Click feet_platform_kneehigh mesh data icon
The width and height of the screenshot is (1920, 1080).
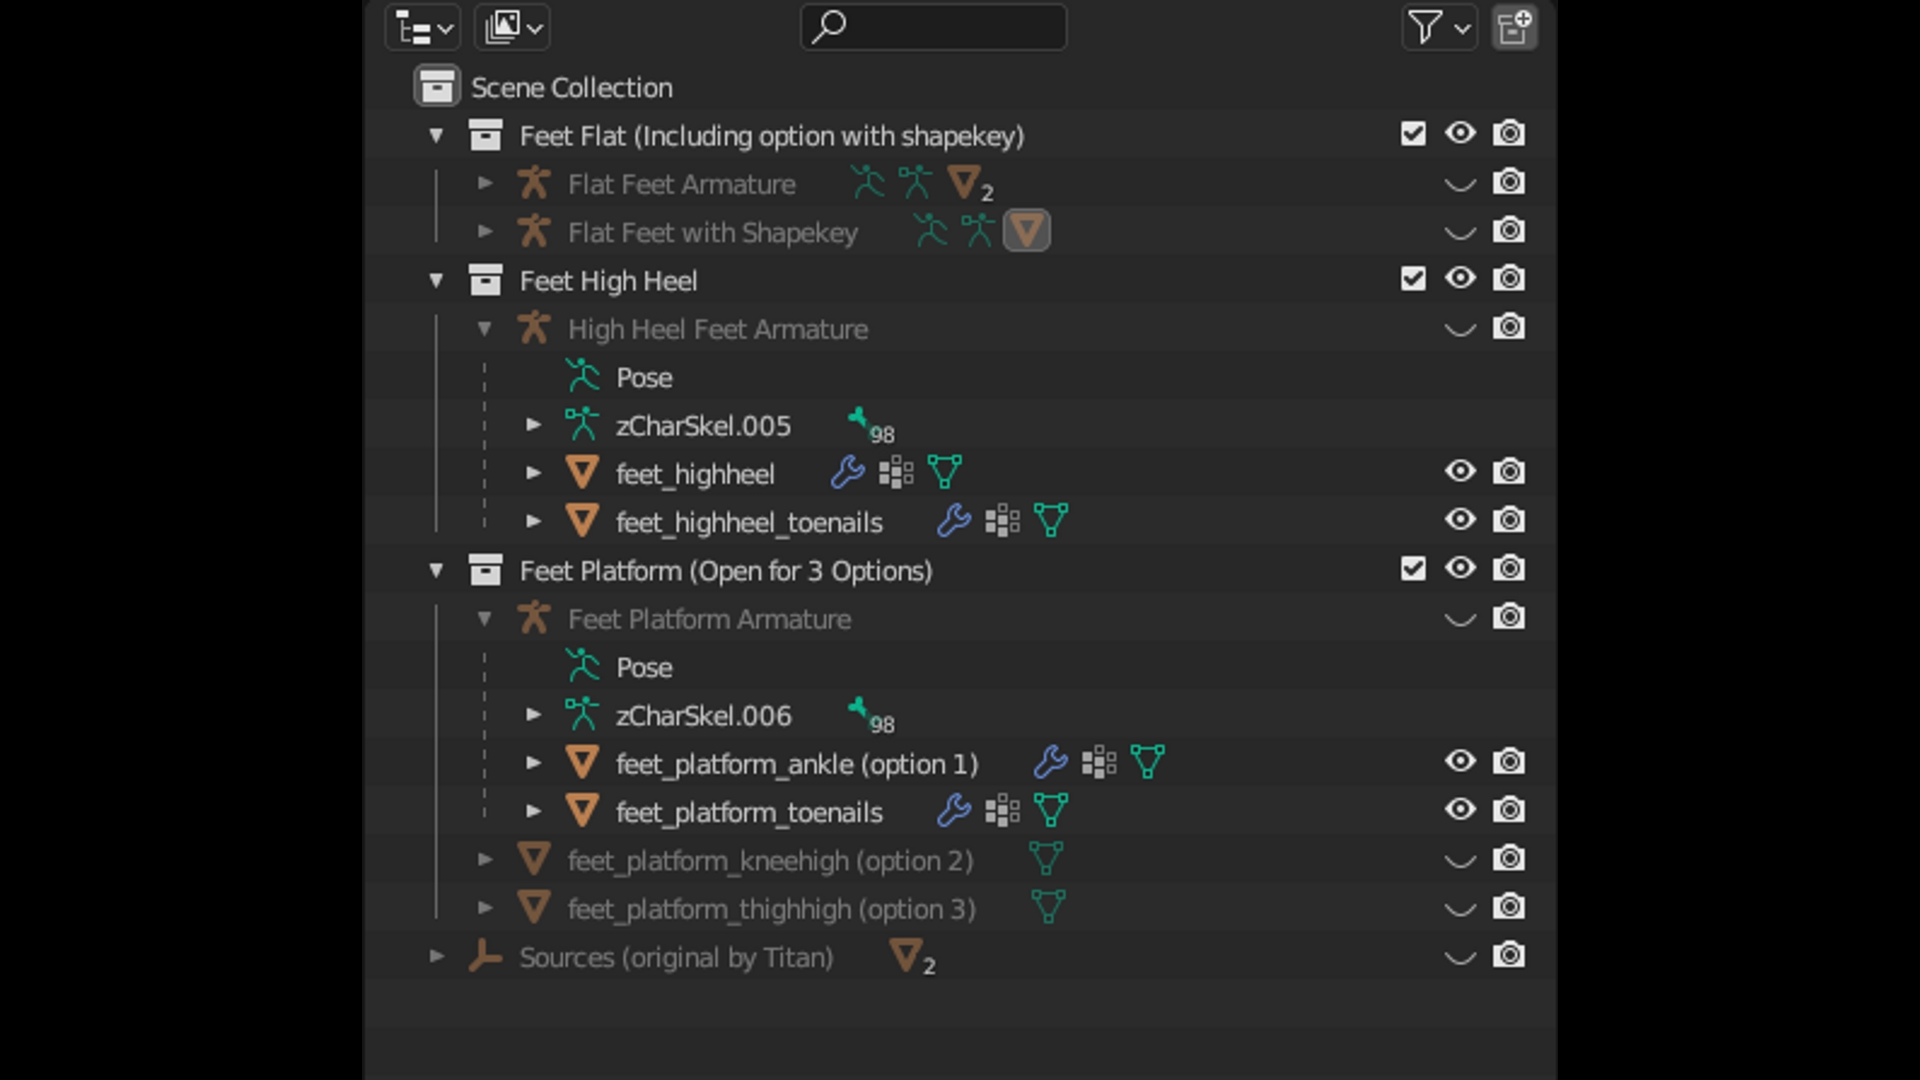click(x=1045, y=858)
